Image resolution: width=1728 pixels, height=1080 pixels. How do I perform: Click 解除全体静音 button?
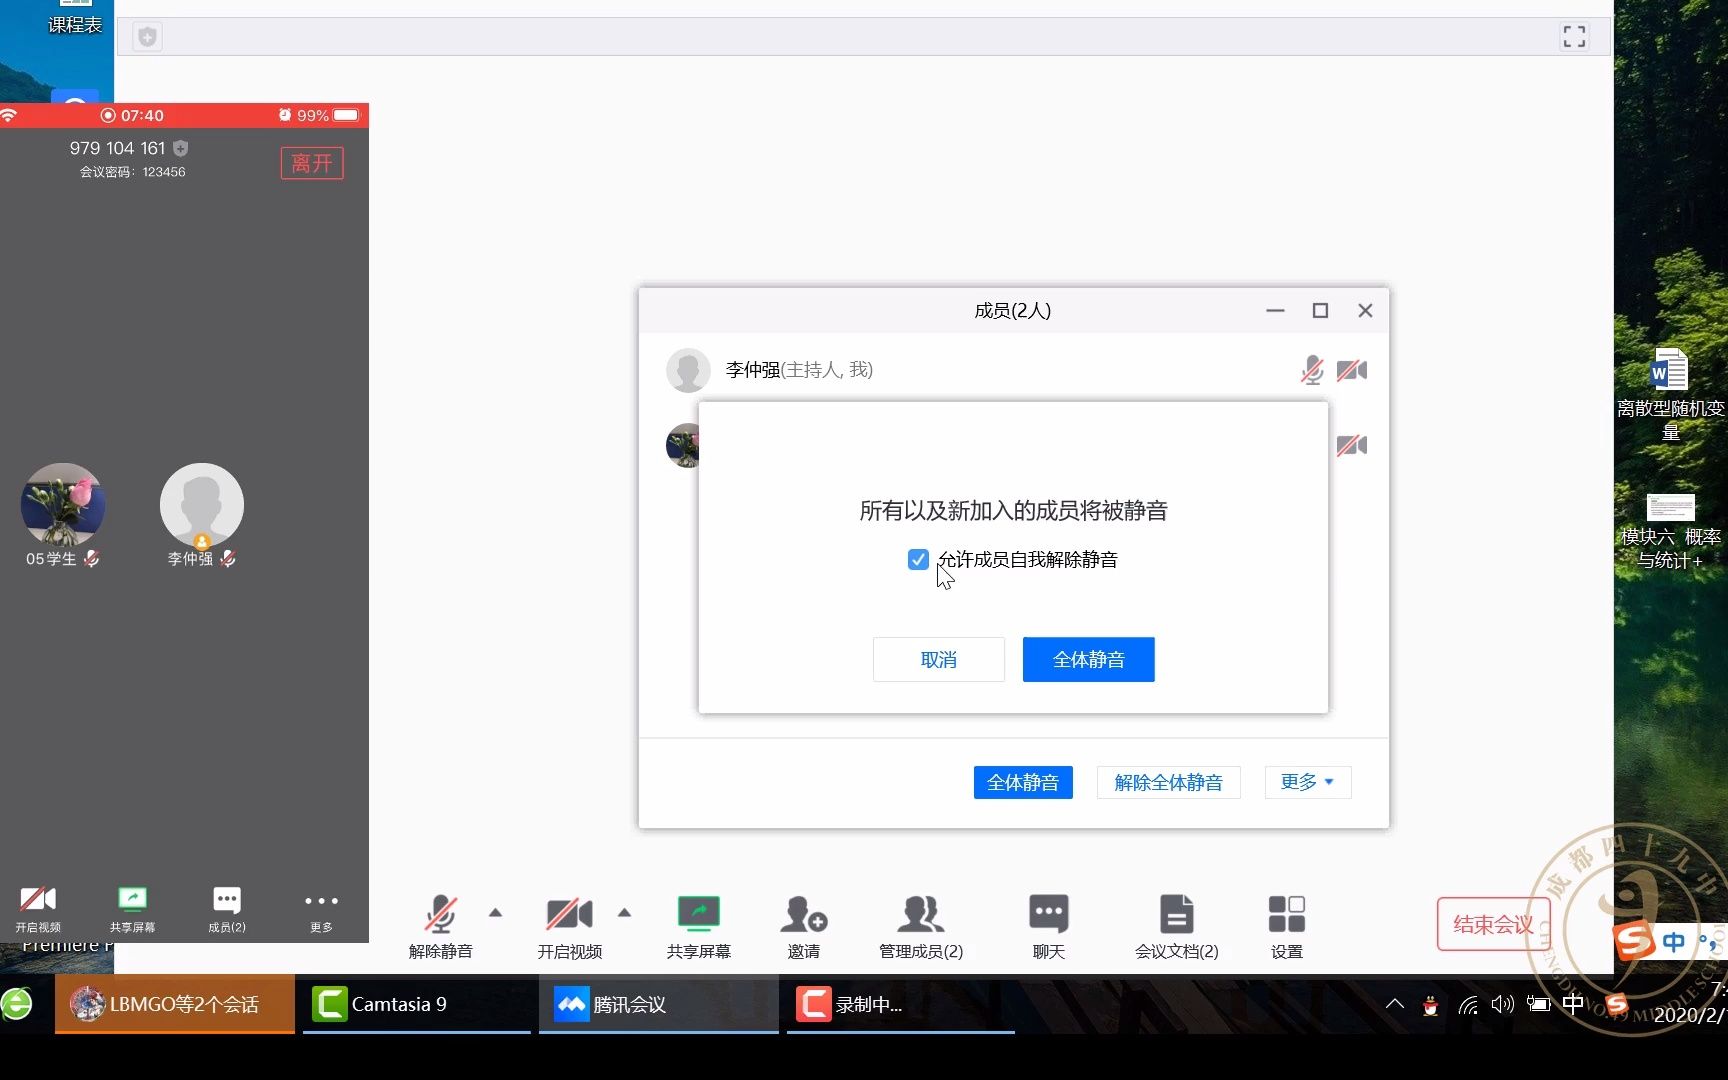(1168, 782)
